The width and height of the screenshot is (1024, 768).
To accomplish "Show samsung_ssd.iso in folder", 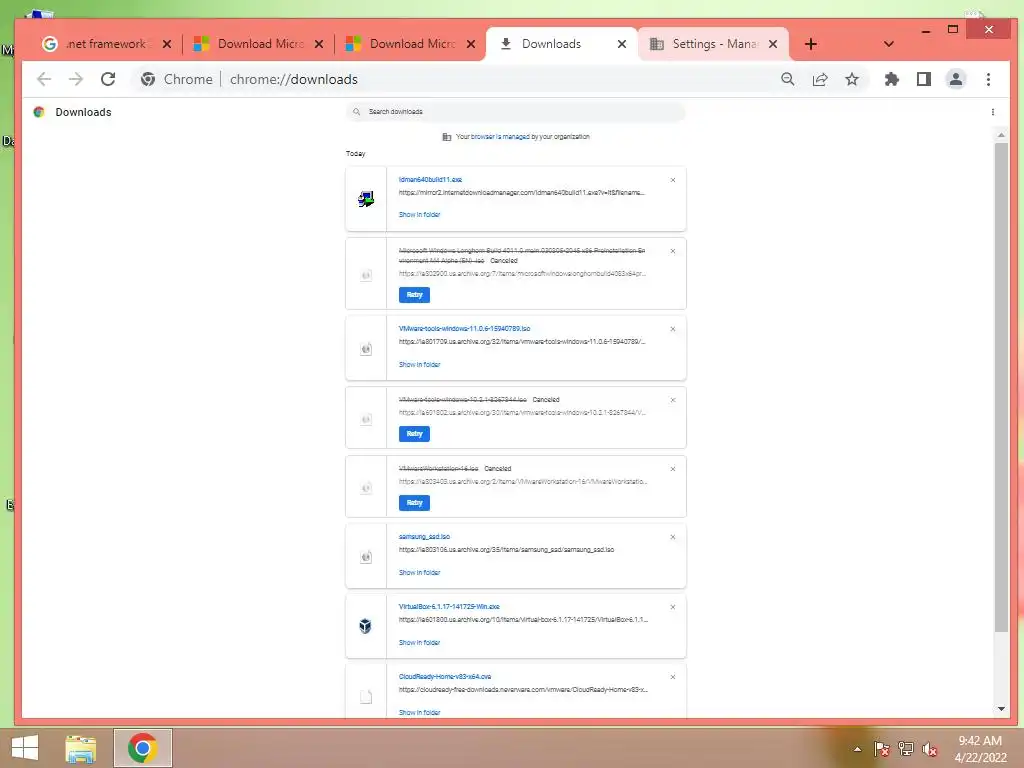I will (419, 572).
